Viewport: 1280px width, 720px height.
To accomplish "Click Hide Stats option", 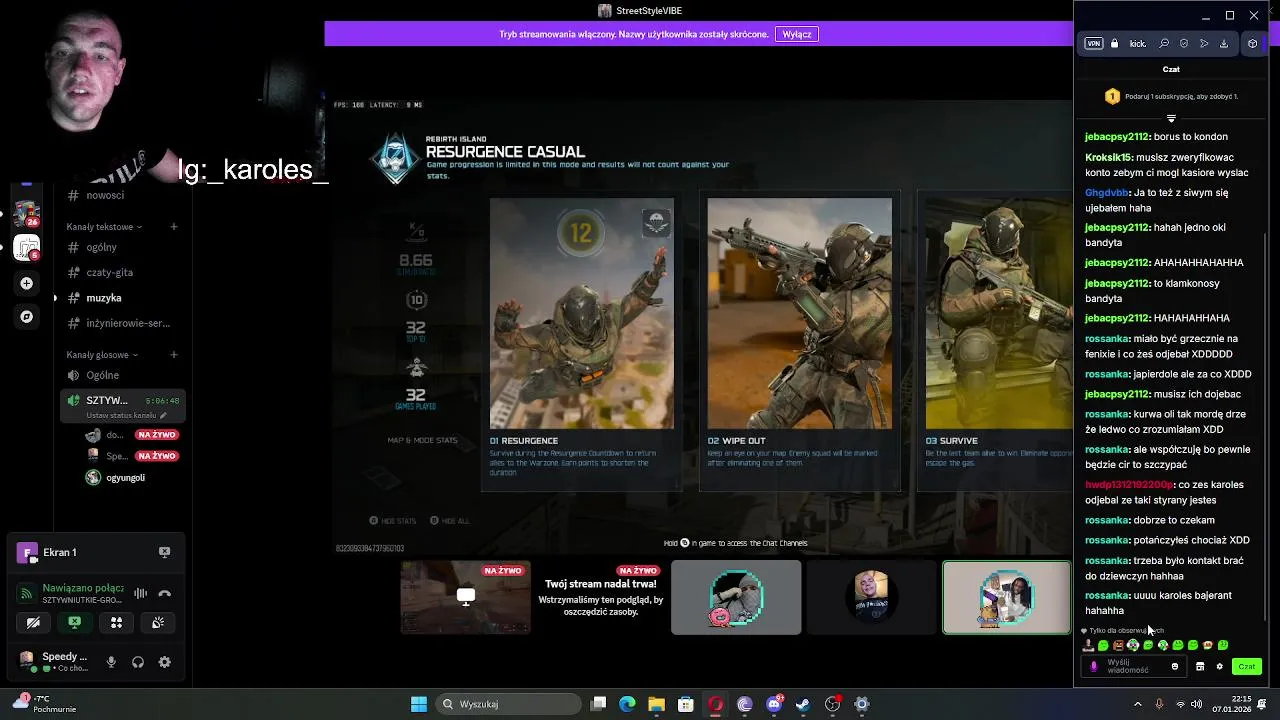I will 392,521.
